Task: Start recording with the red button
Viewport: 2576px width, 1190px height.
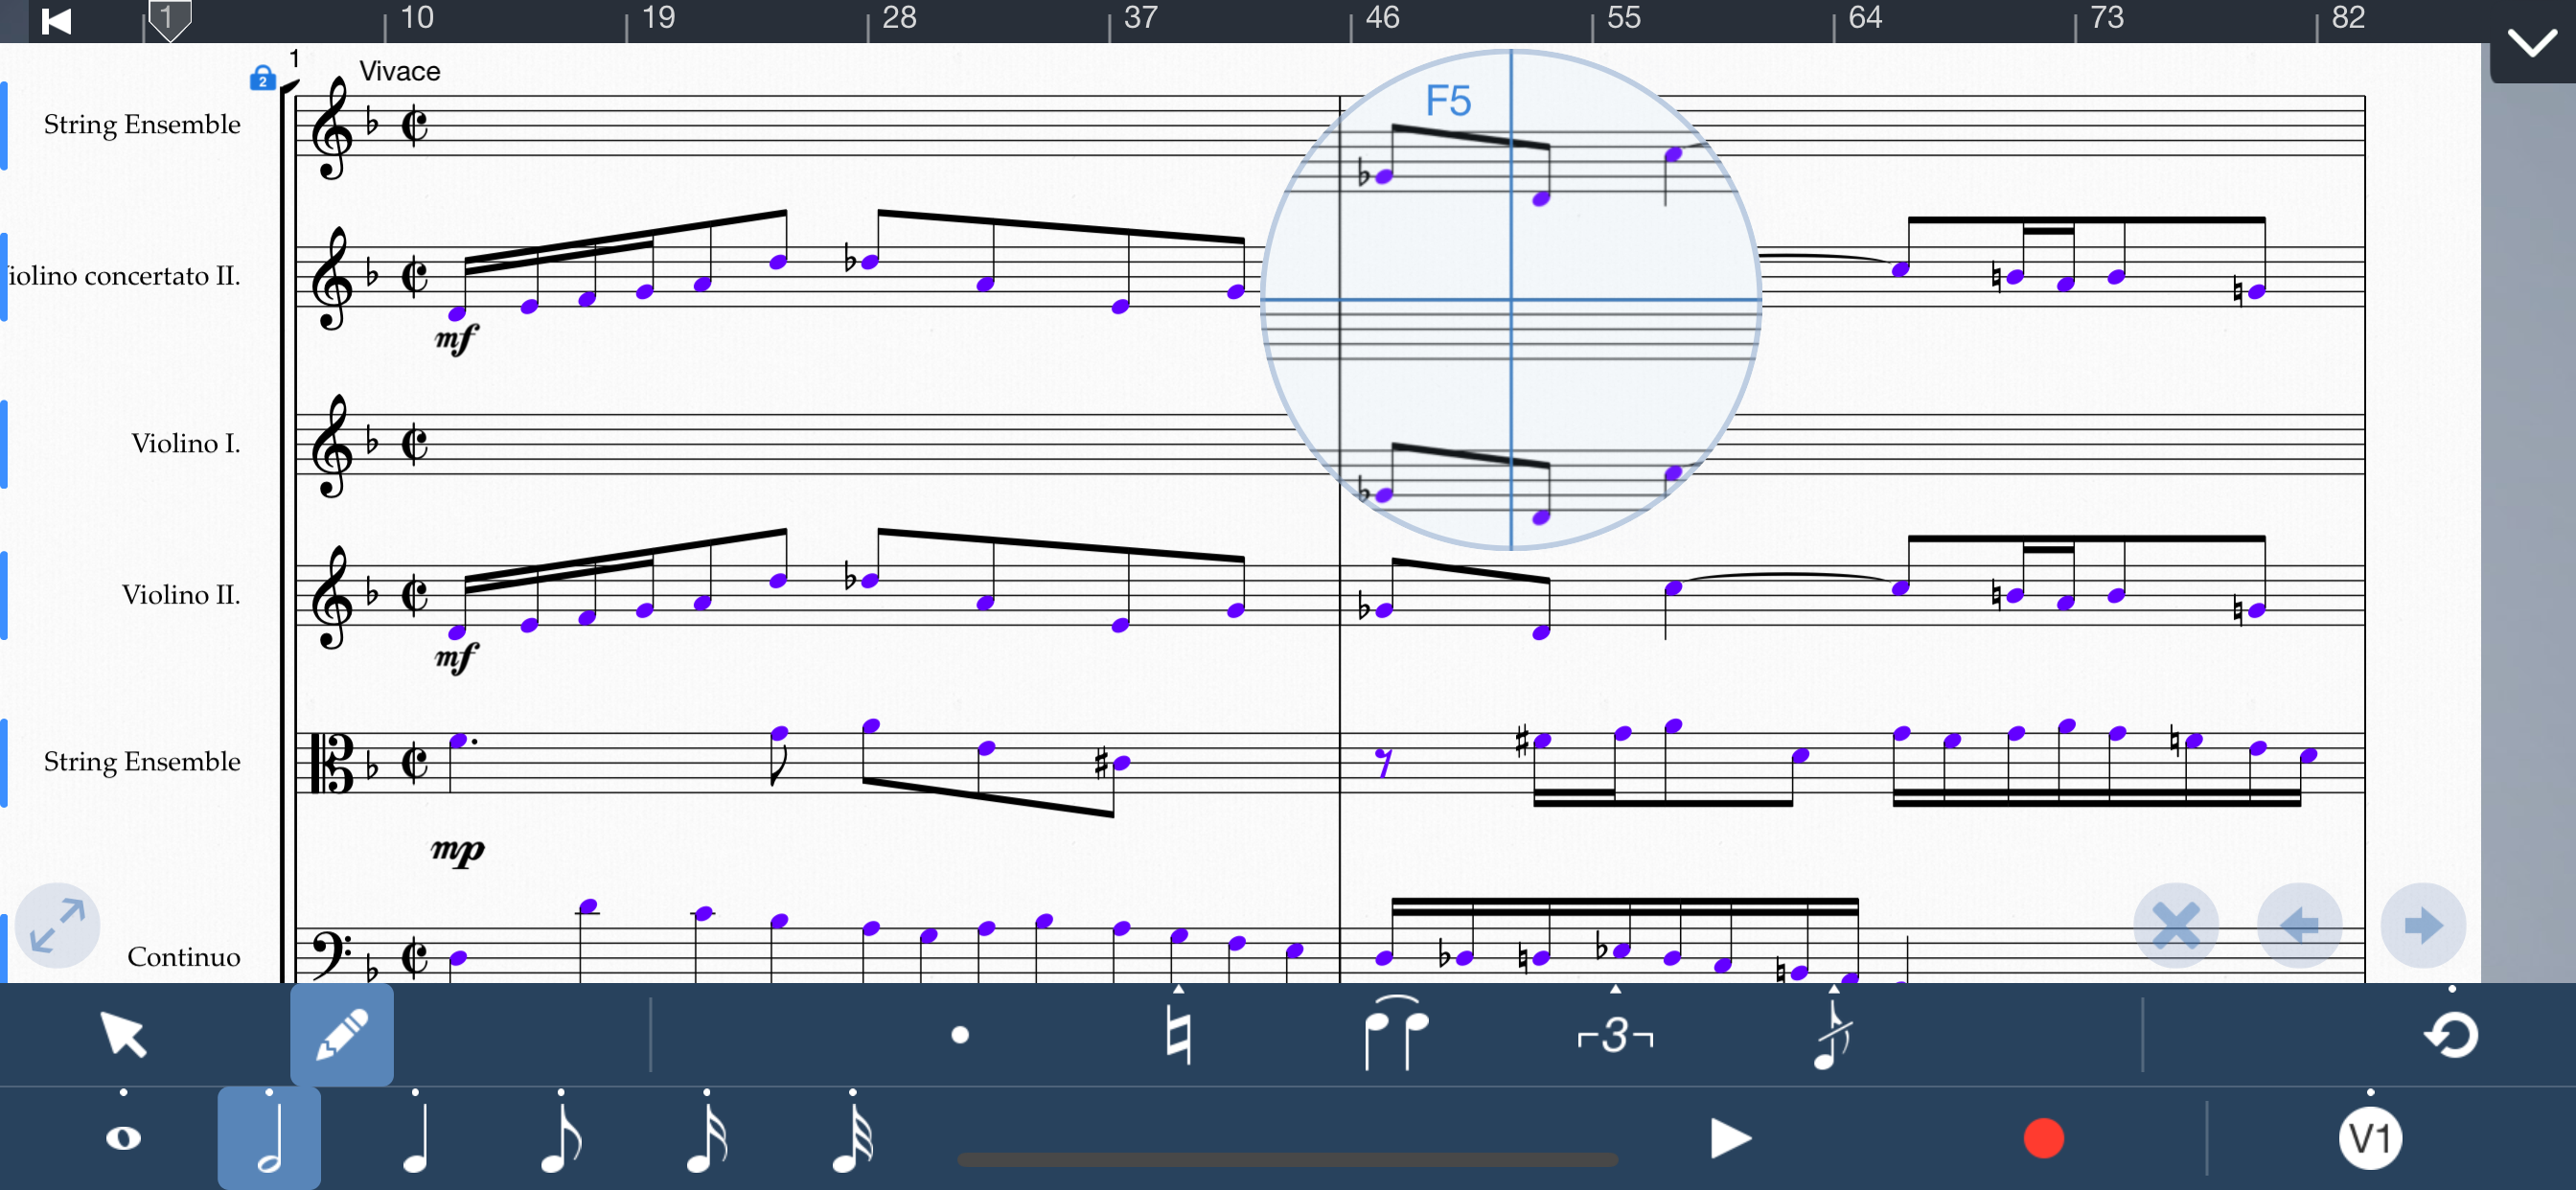Action: pos(2043,1138)
